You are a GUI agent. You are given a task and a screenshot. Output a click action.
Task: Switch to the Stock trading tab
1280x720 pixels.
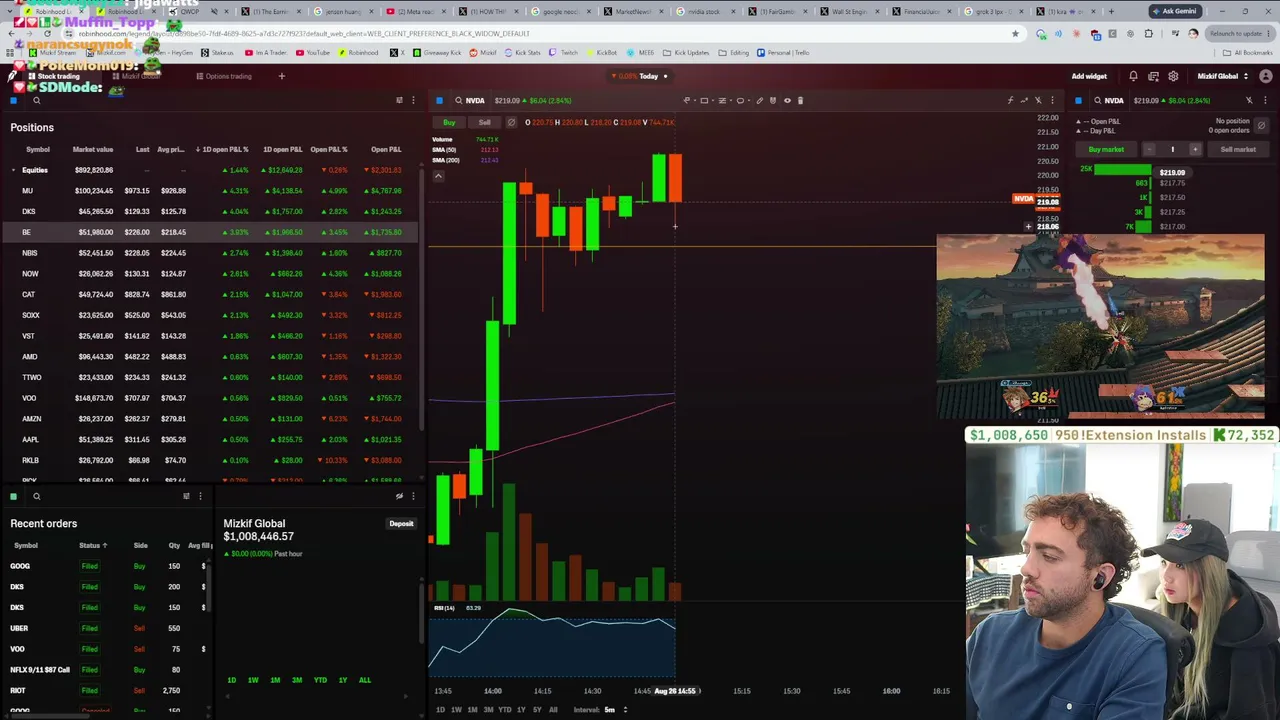(x=58, y=76)
